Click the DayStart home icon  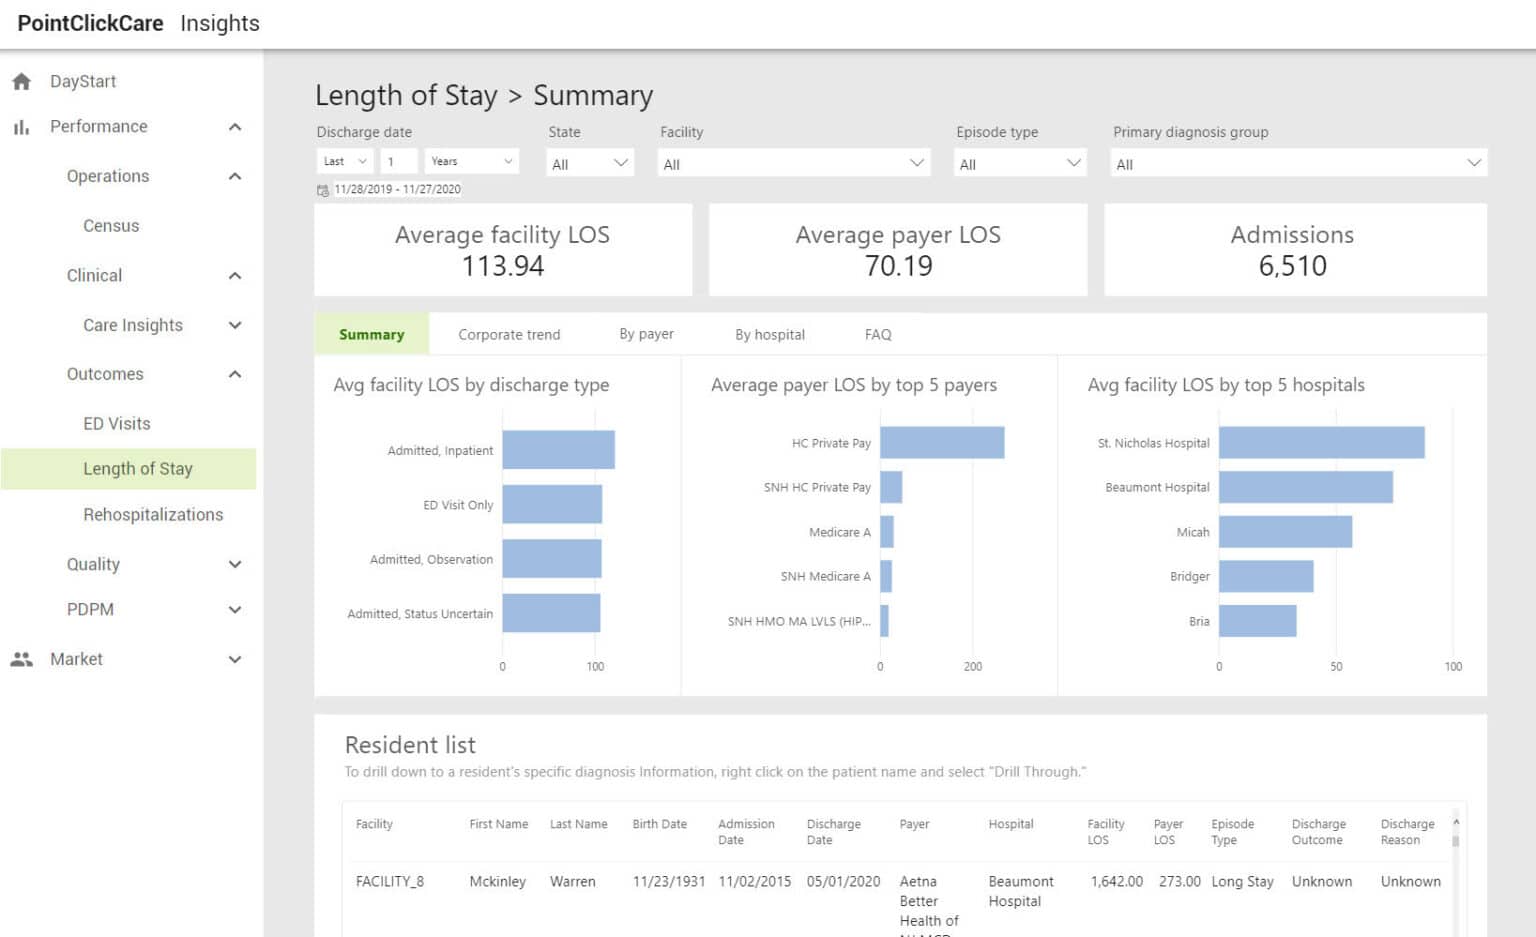coord(22,81)
